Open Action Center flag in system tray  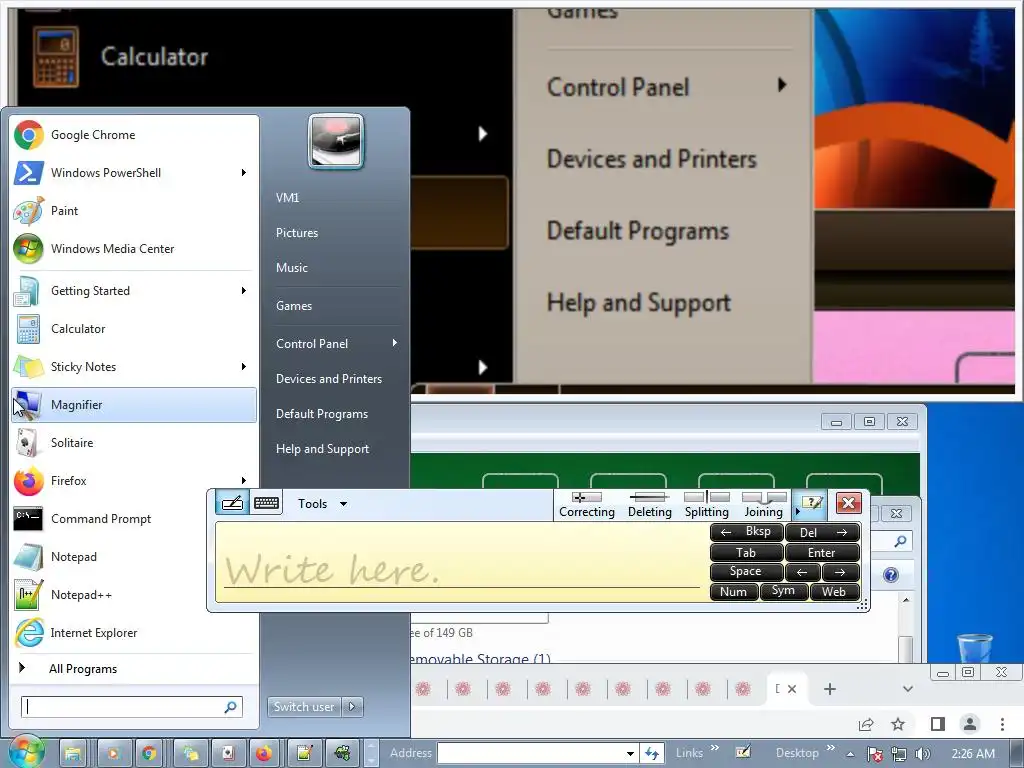(x=875, y=754)
